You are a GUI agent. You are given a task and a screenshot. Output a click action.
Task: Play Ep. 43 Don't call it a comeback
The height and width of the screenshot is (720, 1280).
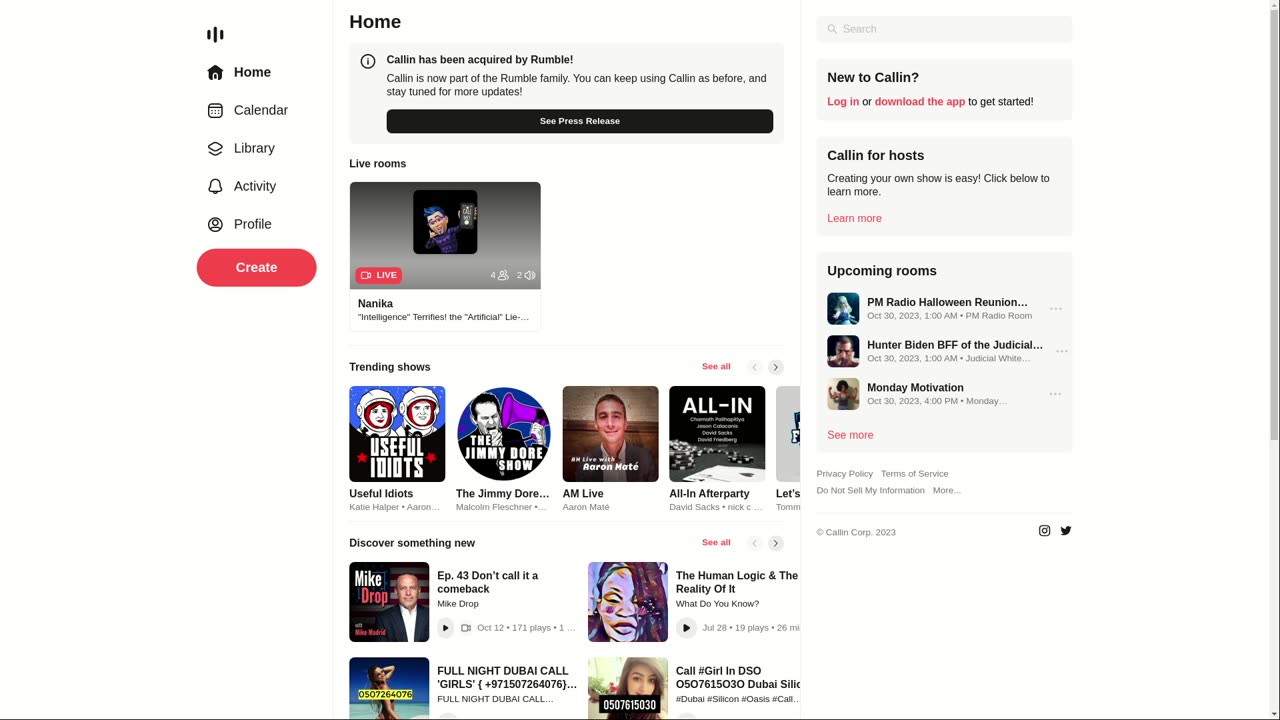click(446, 628)
